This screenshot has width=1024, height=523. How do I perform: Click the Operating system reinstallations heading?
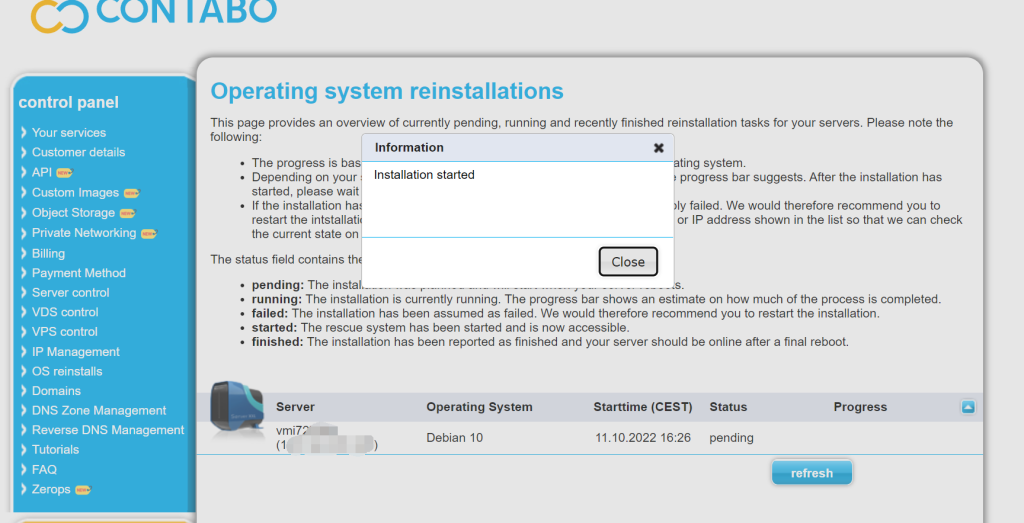pyautogui.click(x=387, y=91)
